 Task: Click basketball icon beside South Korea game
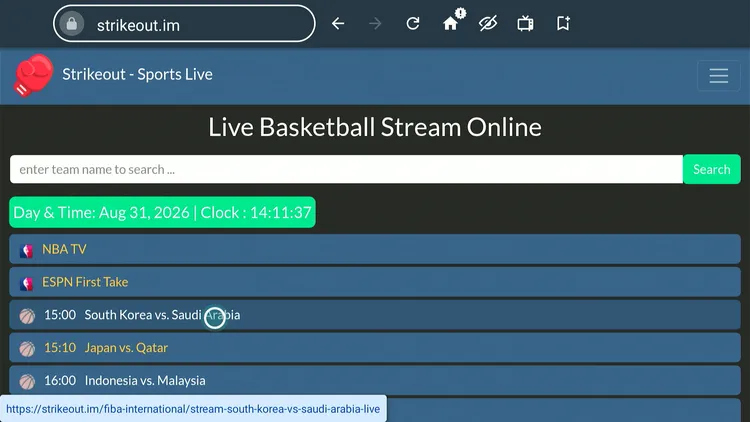[x=27, y=316]
